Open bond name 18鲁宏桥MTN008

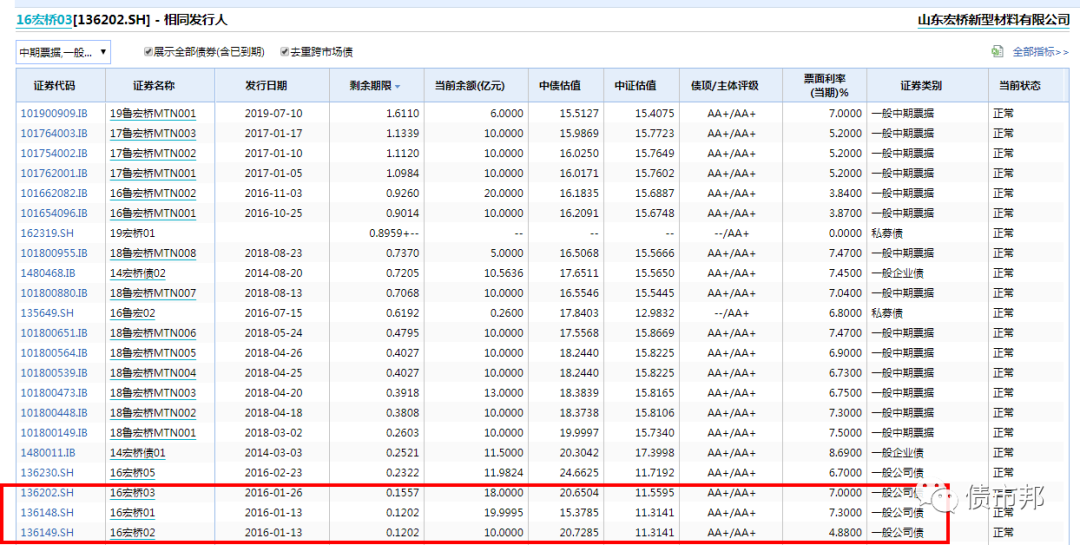[x=152, y=253]
